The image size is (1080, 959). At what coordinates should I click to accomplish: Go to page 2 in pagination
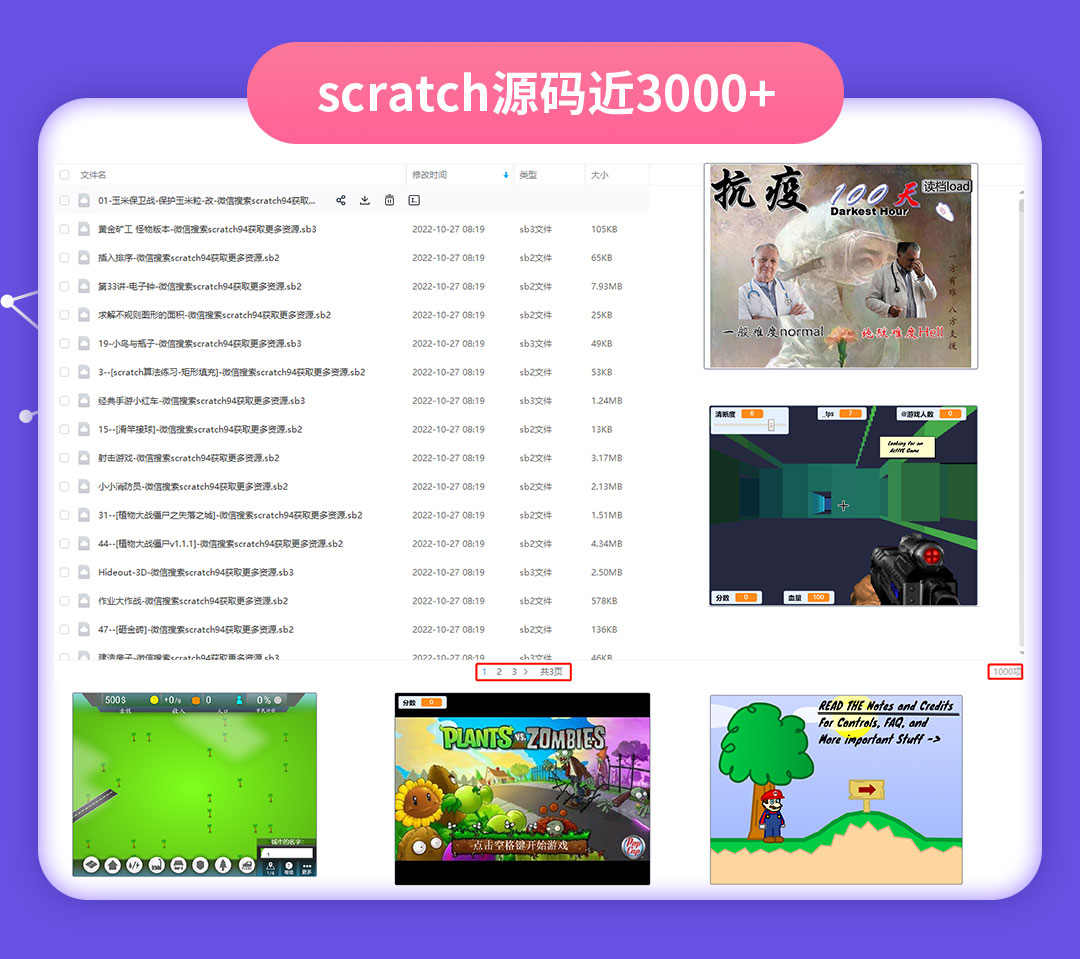point(499,672)
